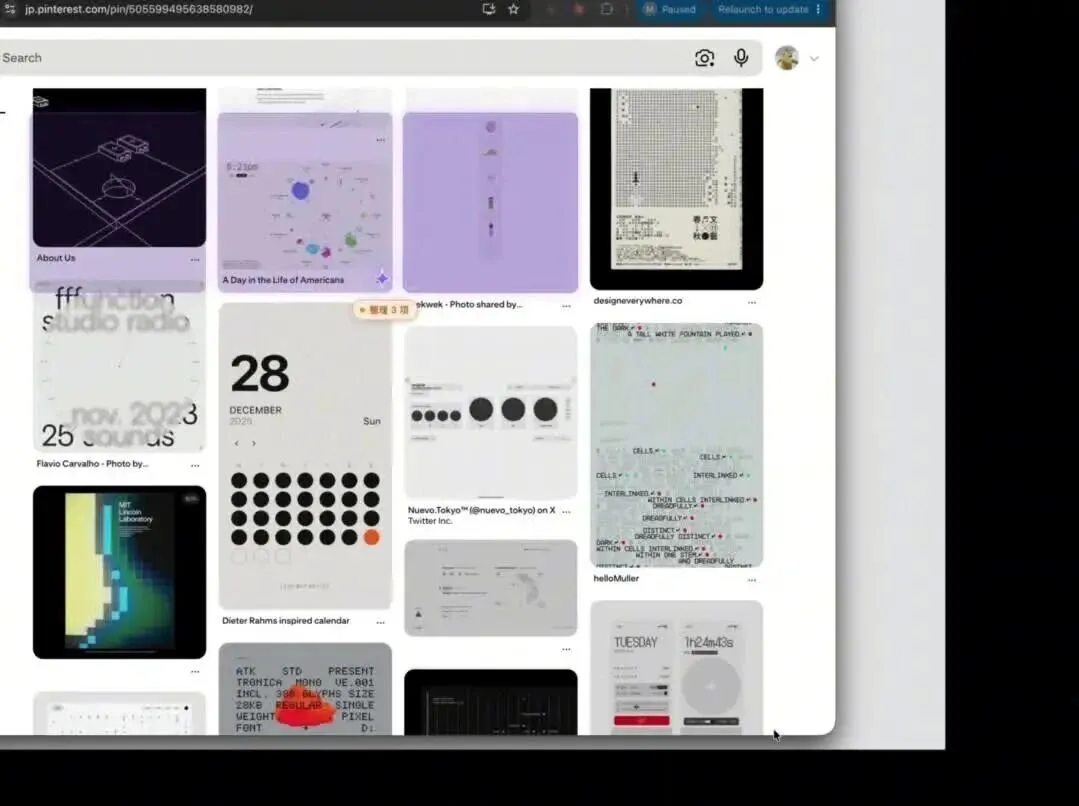Viewport: 1079px width, 806px height.
Task: Open more options for Flavio Carvalho pin
Action: [195, 466]
